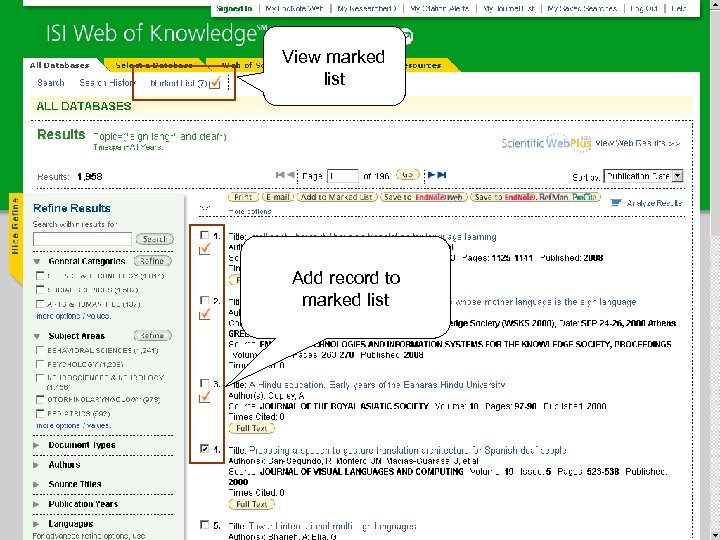
Task: Click Refine button beside Subject Areas
Action: [152, 336]
